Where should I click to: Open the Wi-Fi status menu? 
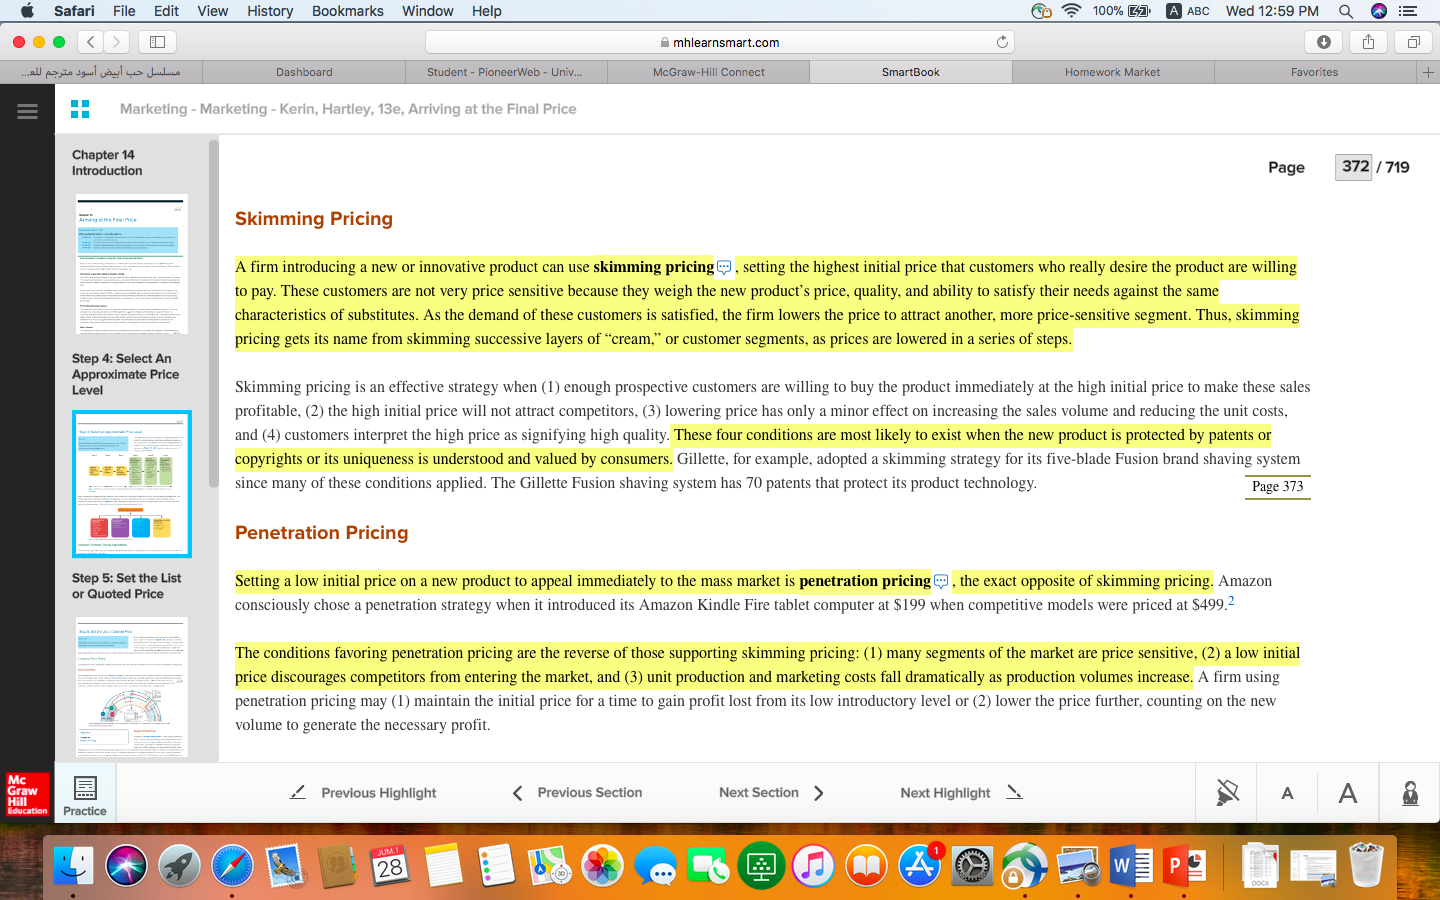(1071, 11)
